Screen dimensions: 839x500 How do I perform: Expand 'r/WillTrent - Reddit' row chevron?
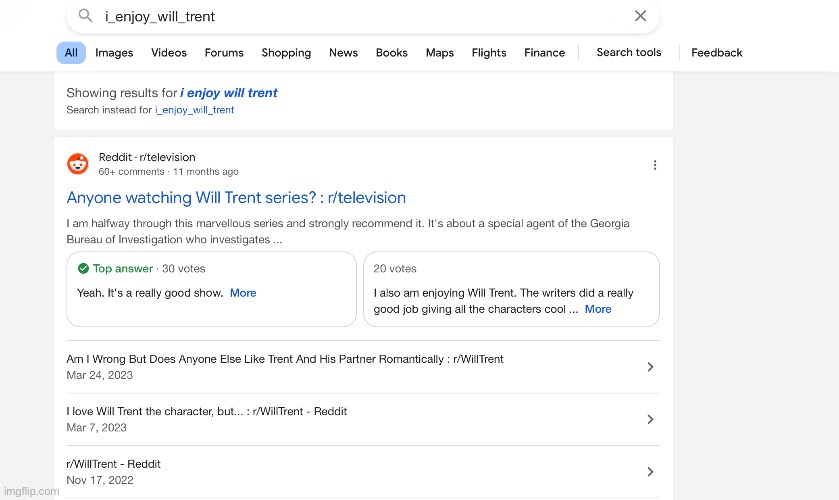pyautogui.click(x=650, y=472)
